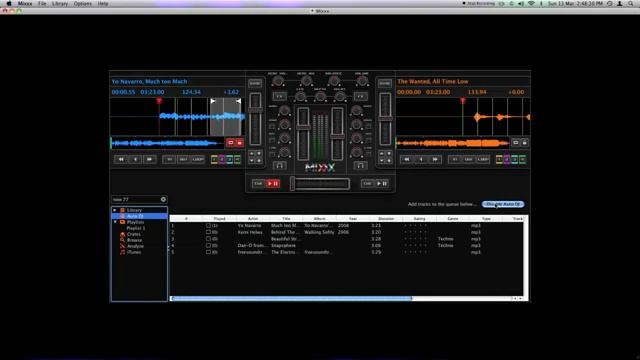Screen dimensions: 640x360
Task: Click the deck 2 reverse playback button
Action: [x=421, y=160]
